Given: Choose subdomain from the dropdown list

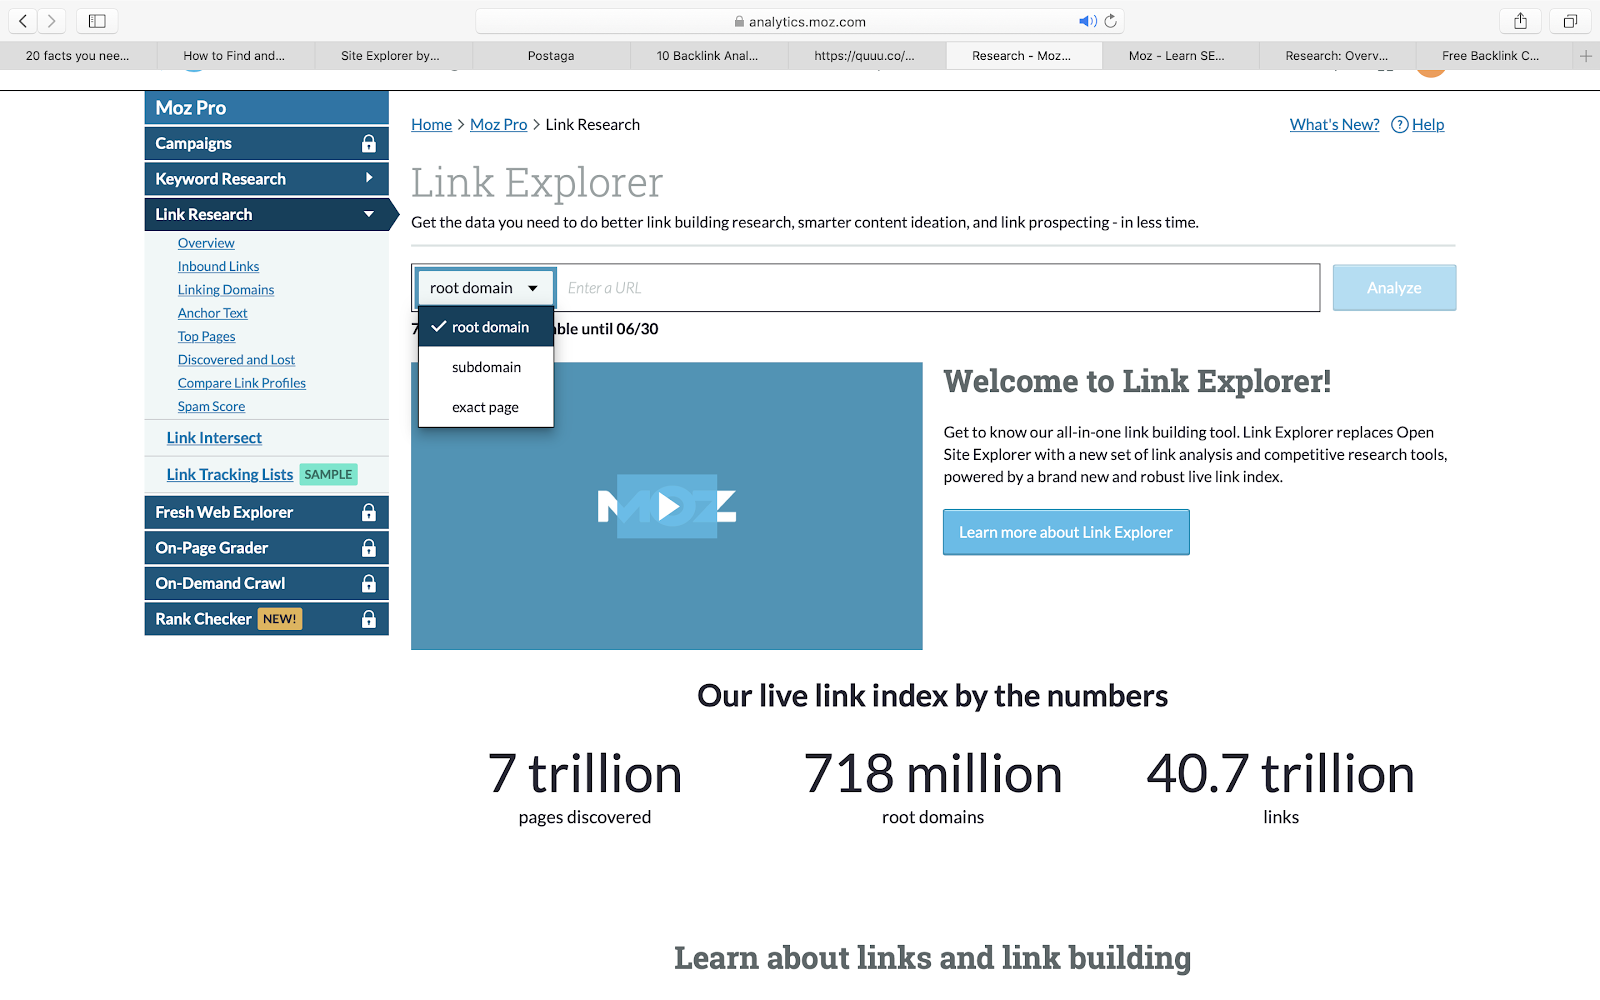Looking at the screenshot, I should point(486,367).
